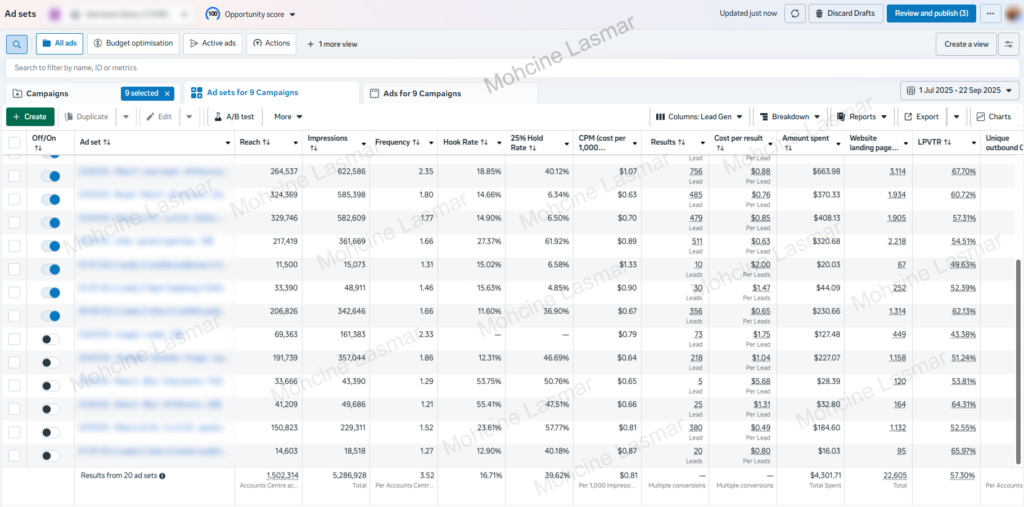This screenshot has height=507, width=1024.
Task: Click the search magnifier icon
Action: click(x=17, y=44)
